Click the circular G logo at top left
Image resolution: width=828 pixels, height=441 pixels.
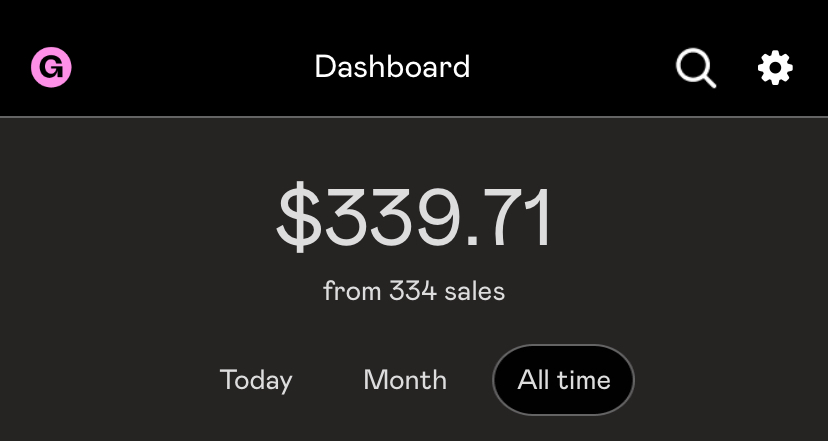click(x=51, y=68)
